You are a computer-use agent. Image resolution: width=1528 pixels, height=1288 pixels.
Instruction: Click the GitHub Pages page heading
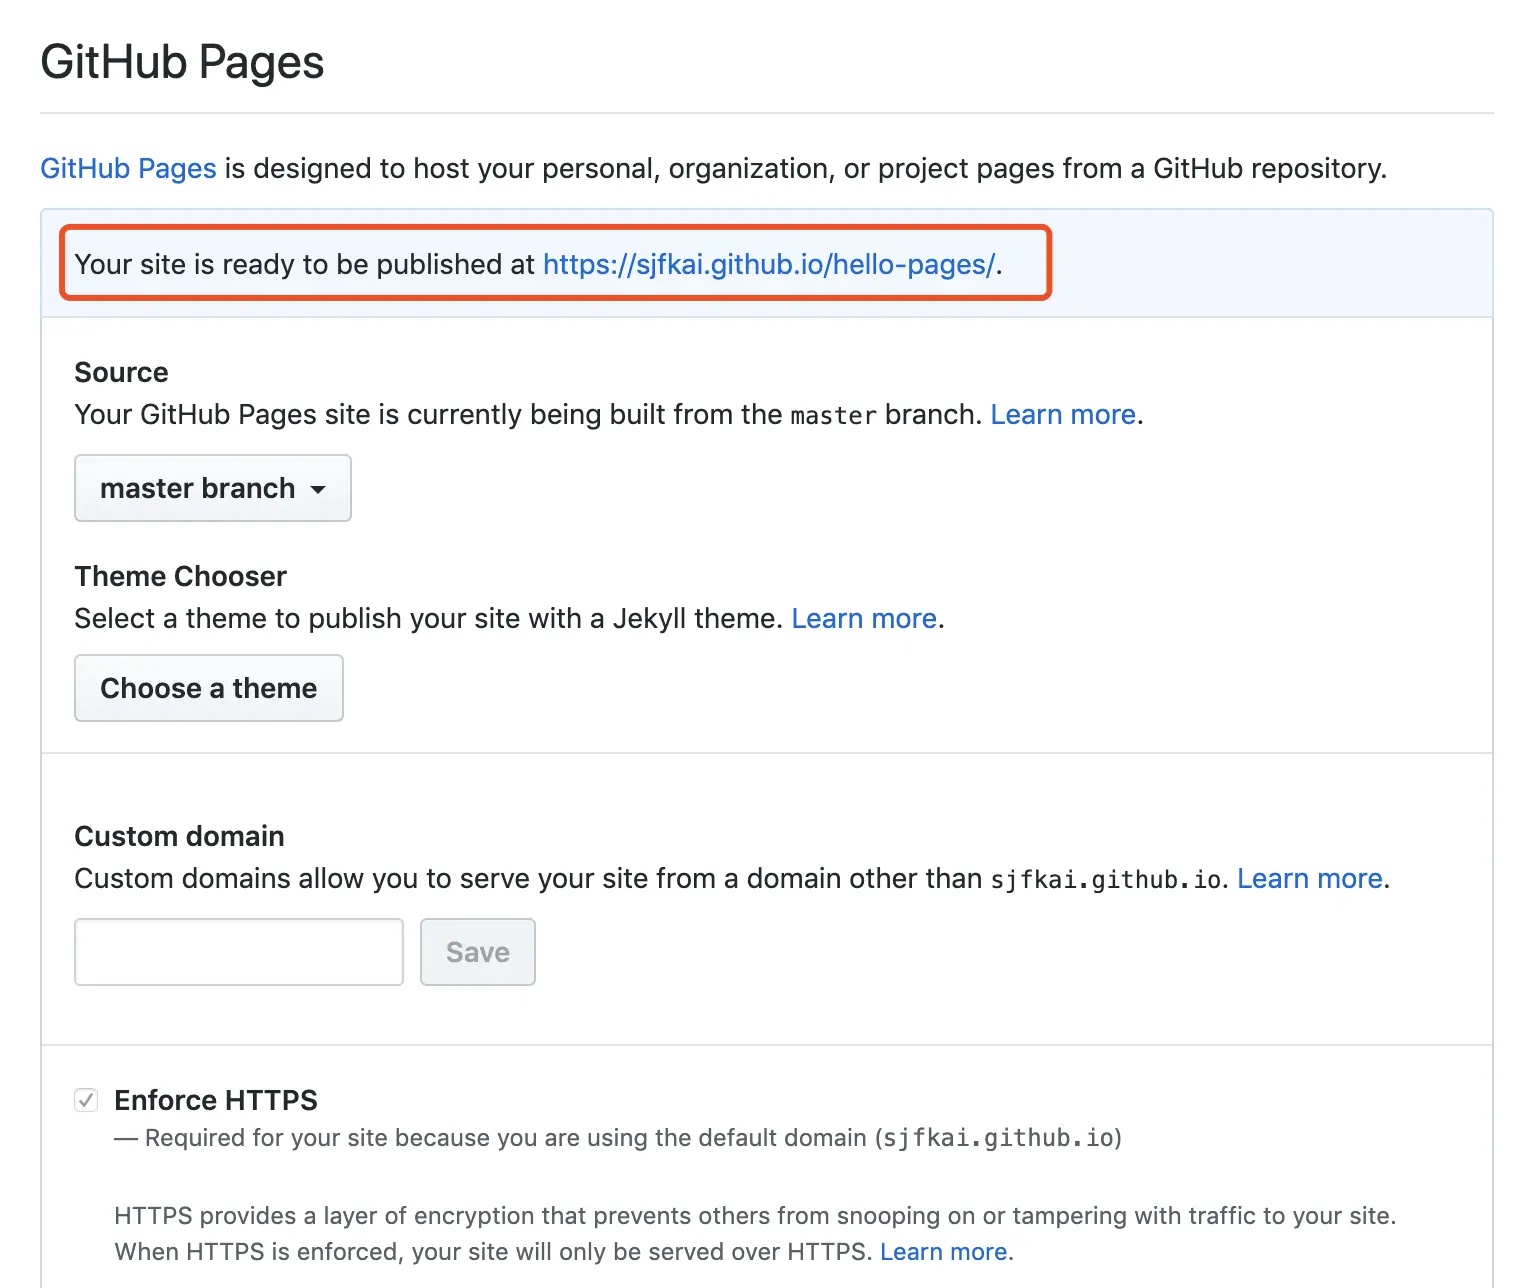182,62
